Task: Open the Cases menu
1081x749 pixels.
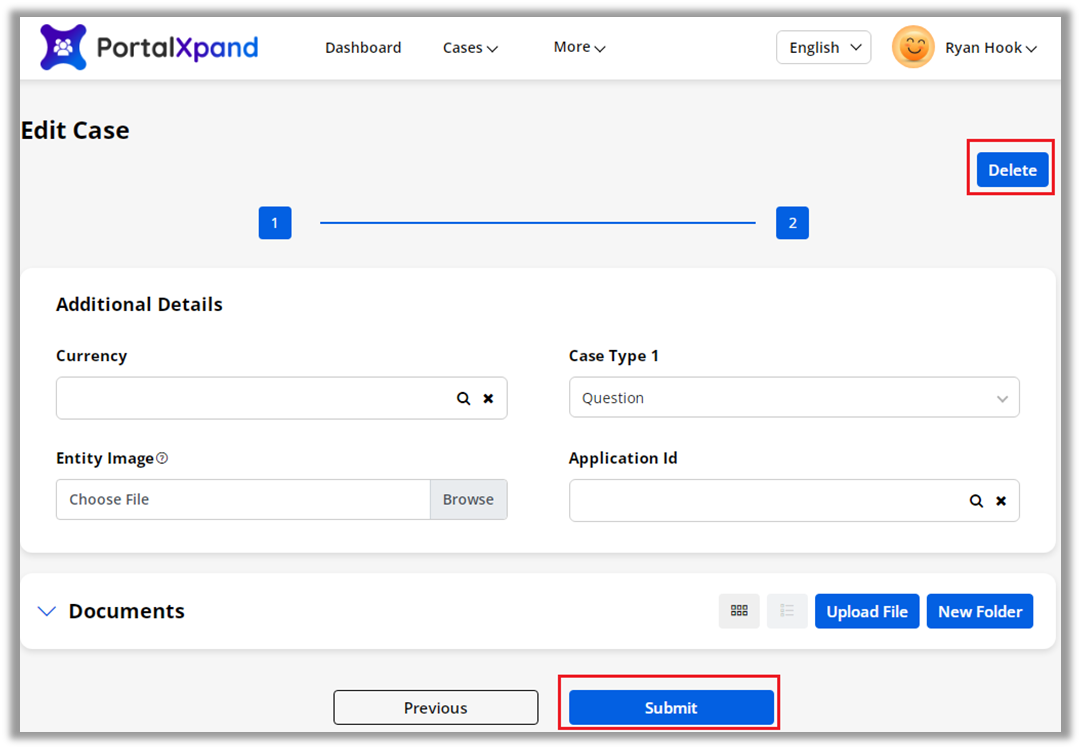Action: click(470, 48)
